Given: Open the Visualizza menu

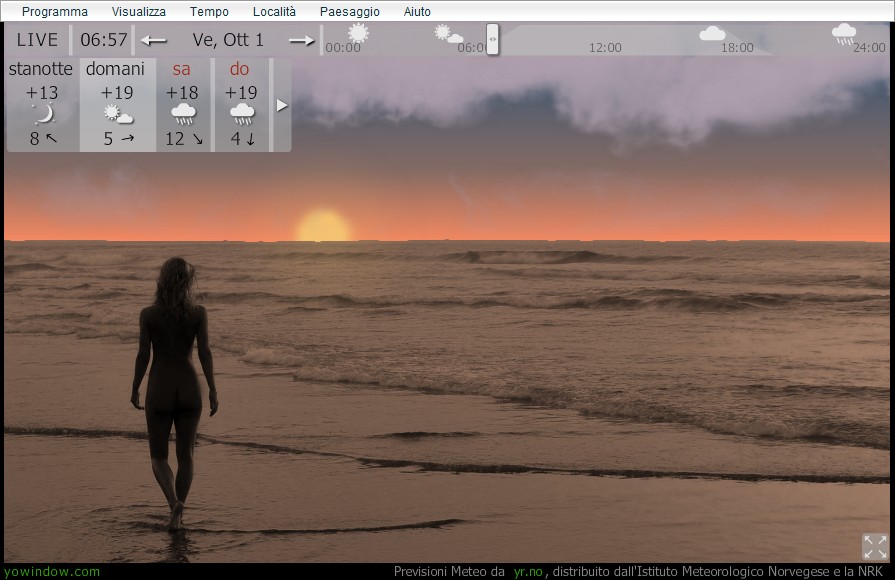Looking at the screenshot, I should pyautogui.click(x=139, y=11).
